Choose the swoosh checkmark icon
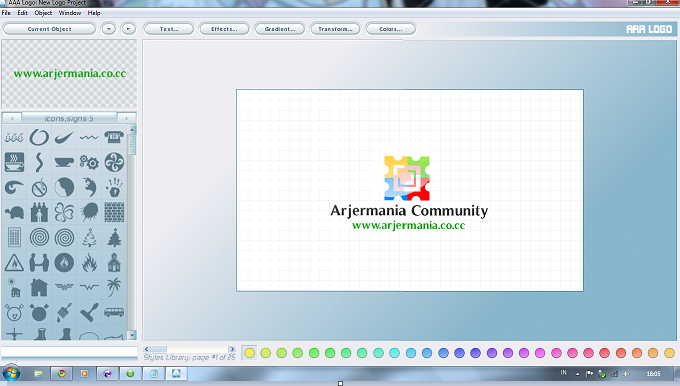680x386 pixels. coord(64,137)
